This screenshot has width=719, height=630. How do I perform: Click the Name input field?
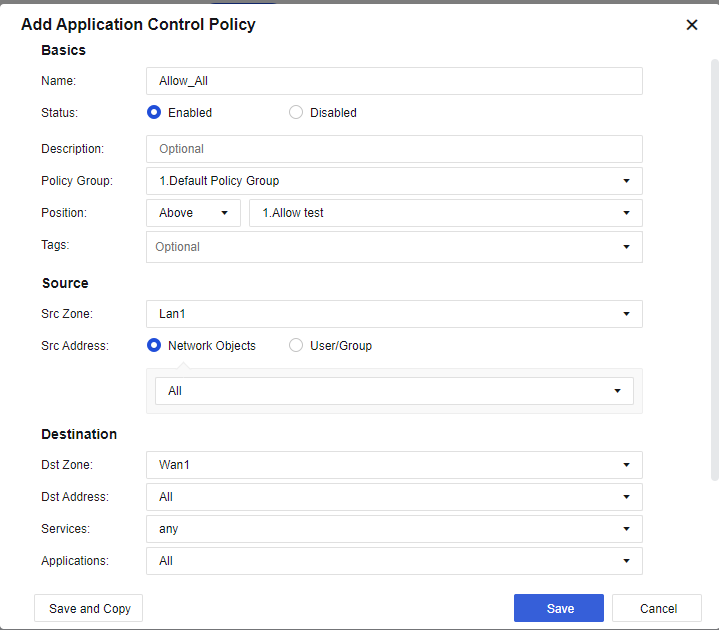tap(394, 81)
